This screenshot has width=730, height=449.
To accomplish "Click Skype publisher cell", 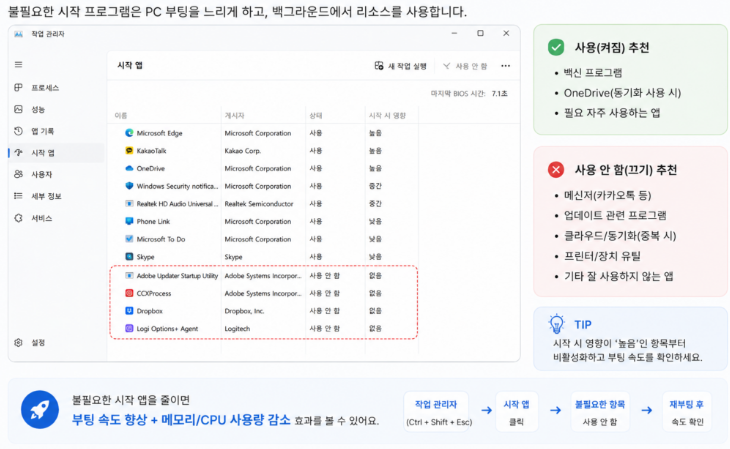I will [x=233, y=257].
